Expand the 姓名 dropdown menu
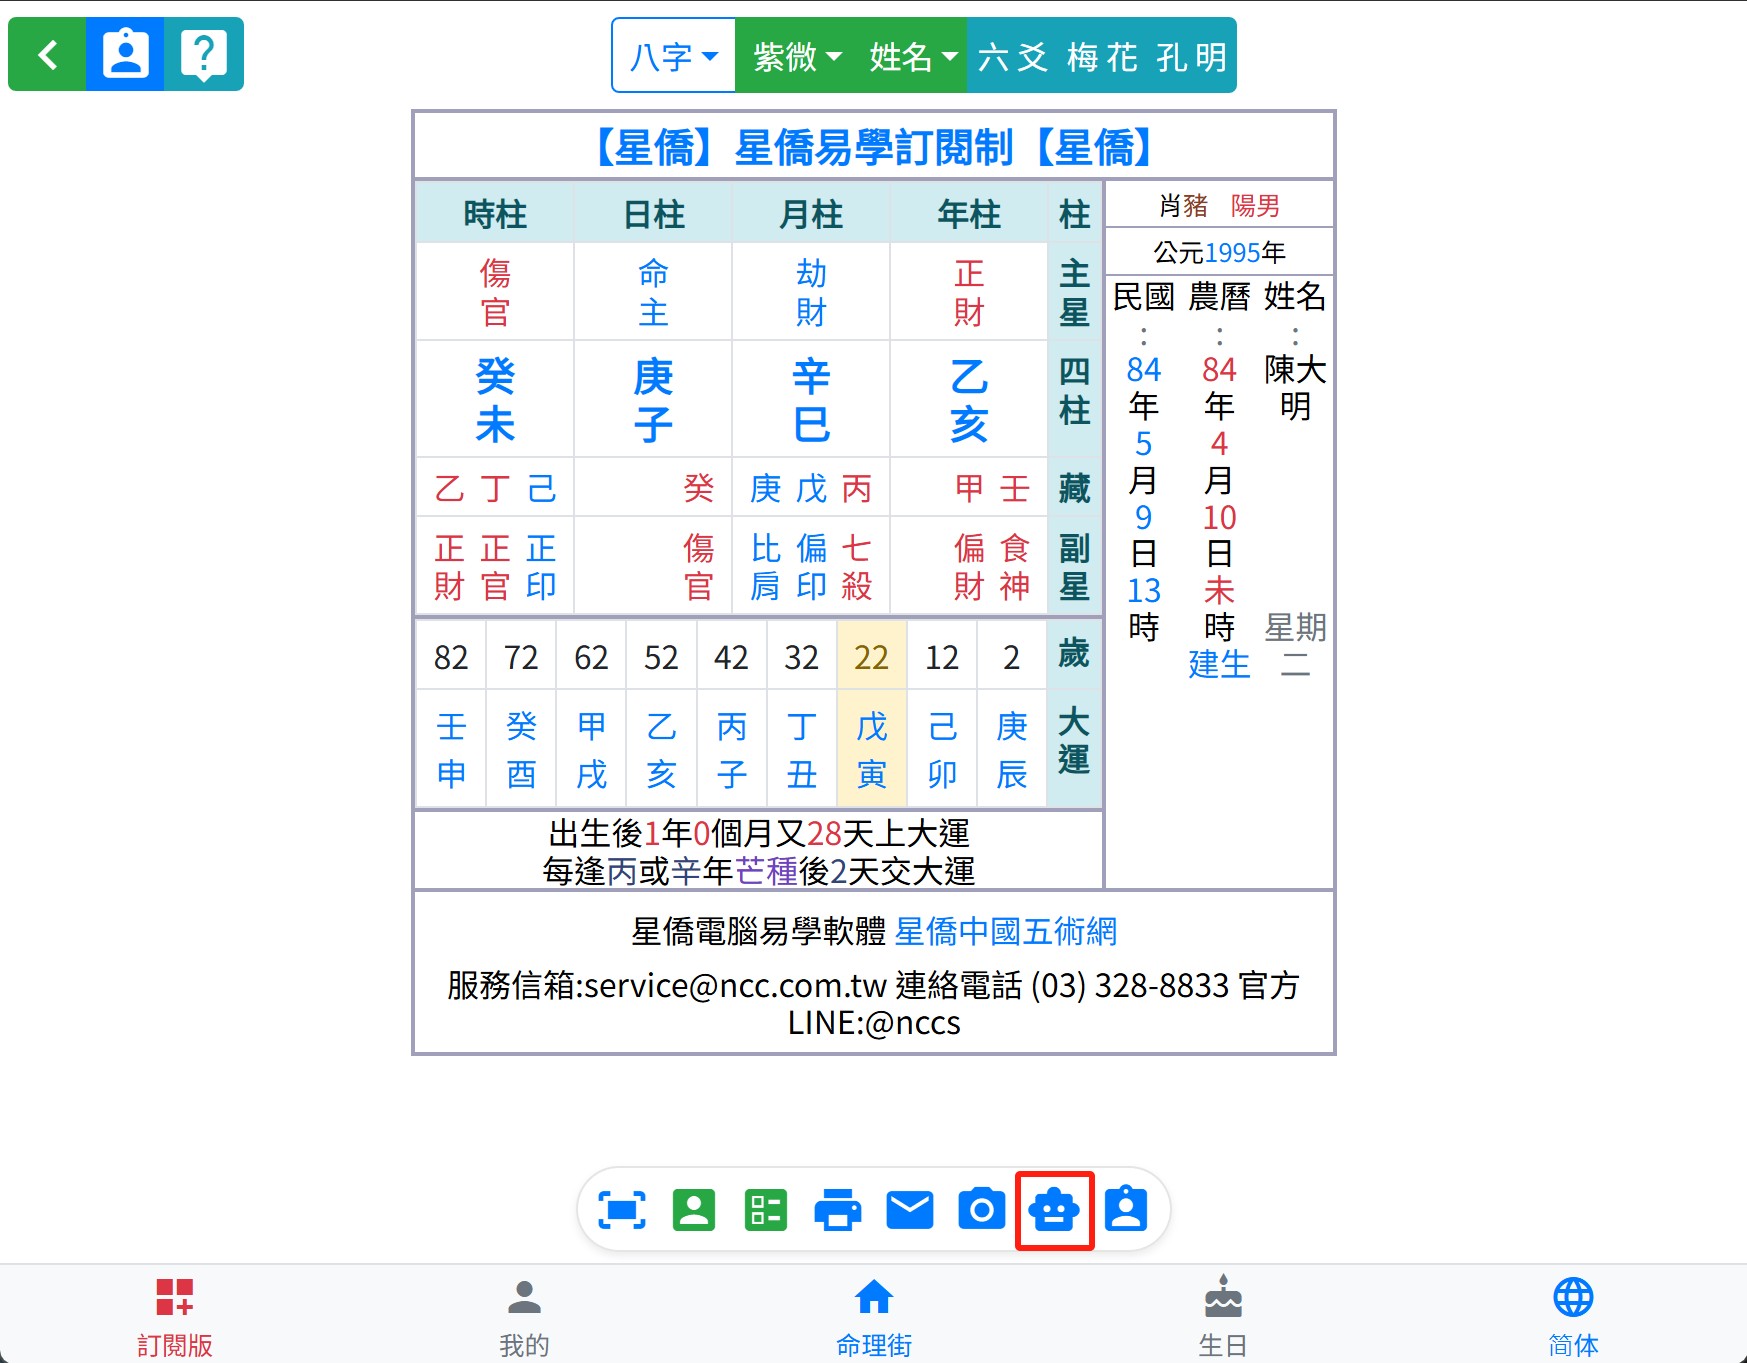The height and width of the screenshot is (1363, 1747). (x=912, y=56)
